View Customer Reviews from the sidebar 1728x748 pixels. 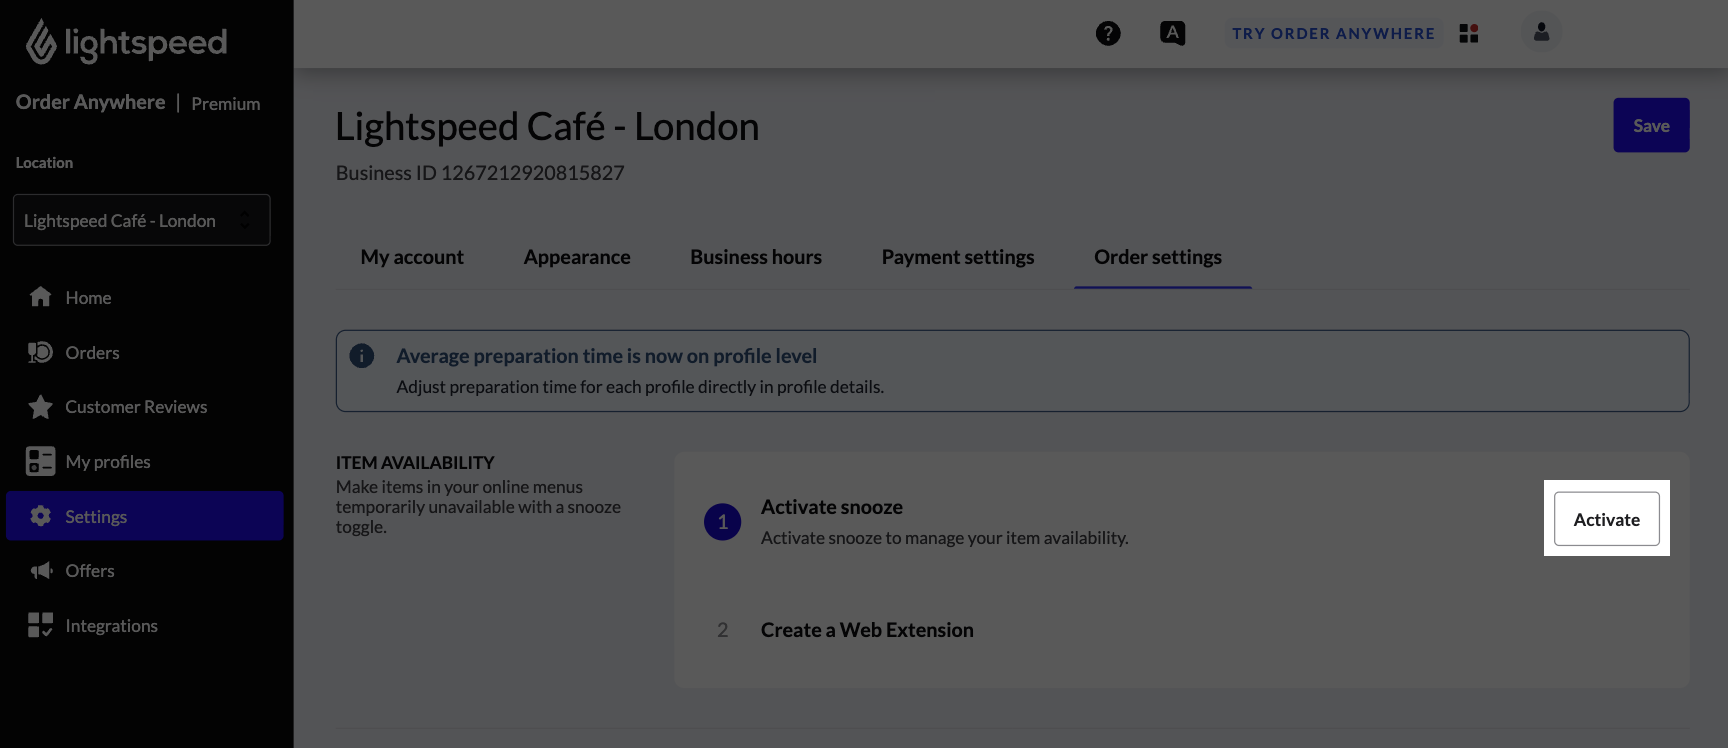tap(136, 407)
